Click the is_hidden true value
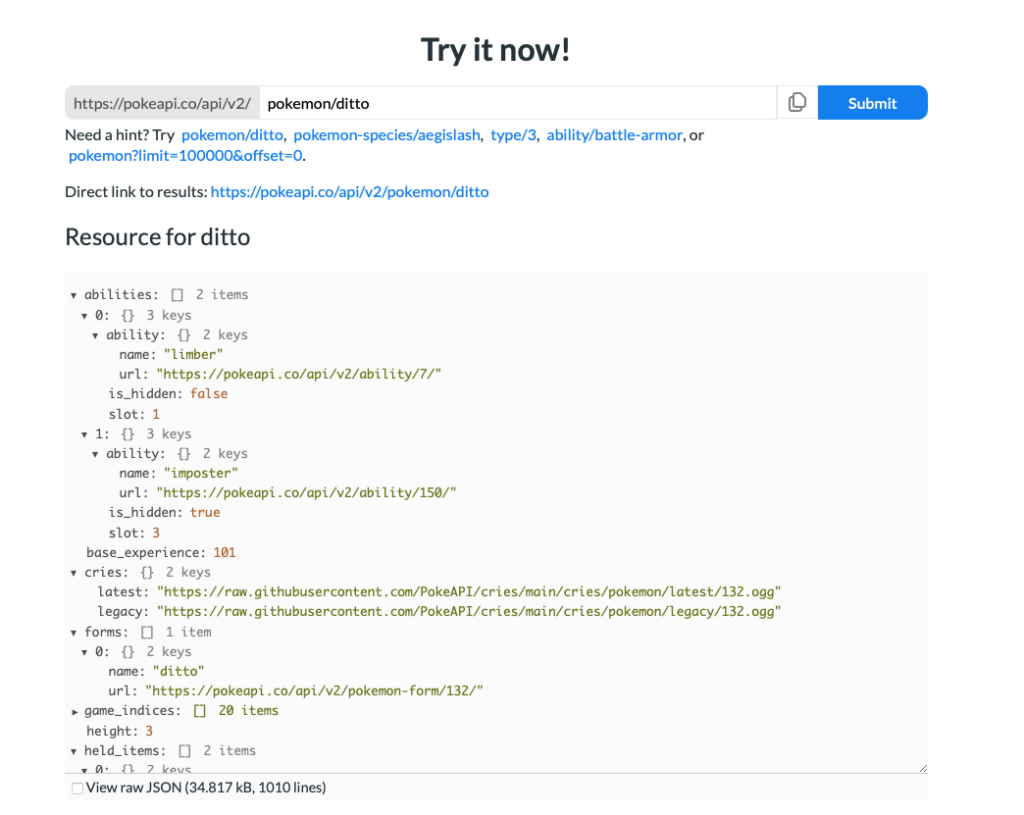This screenshot has height=815, width=1024. 205,513
